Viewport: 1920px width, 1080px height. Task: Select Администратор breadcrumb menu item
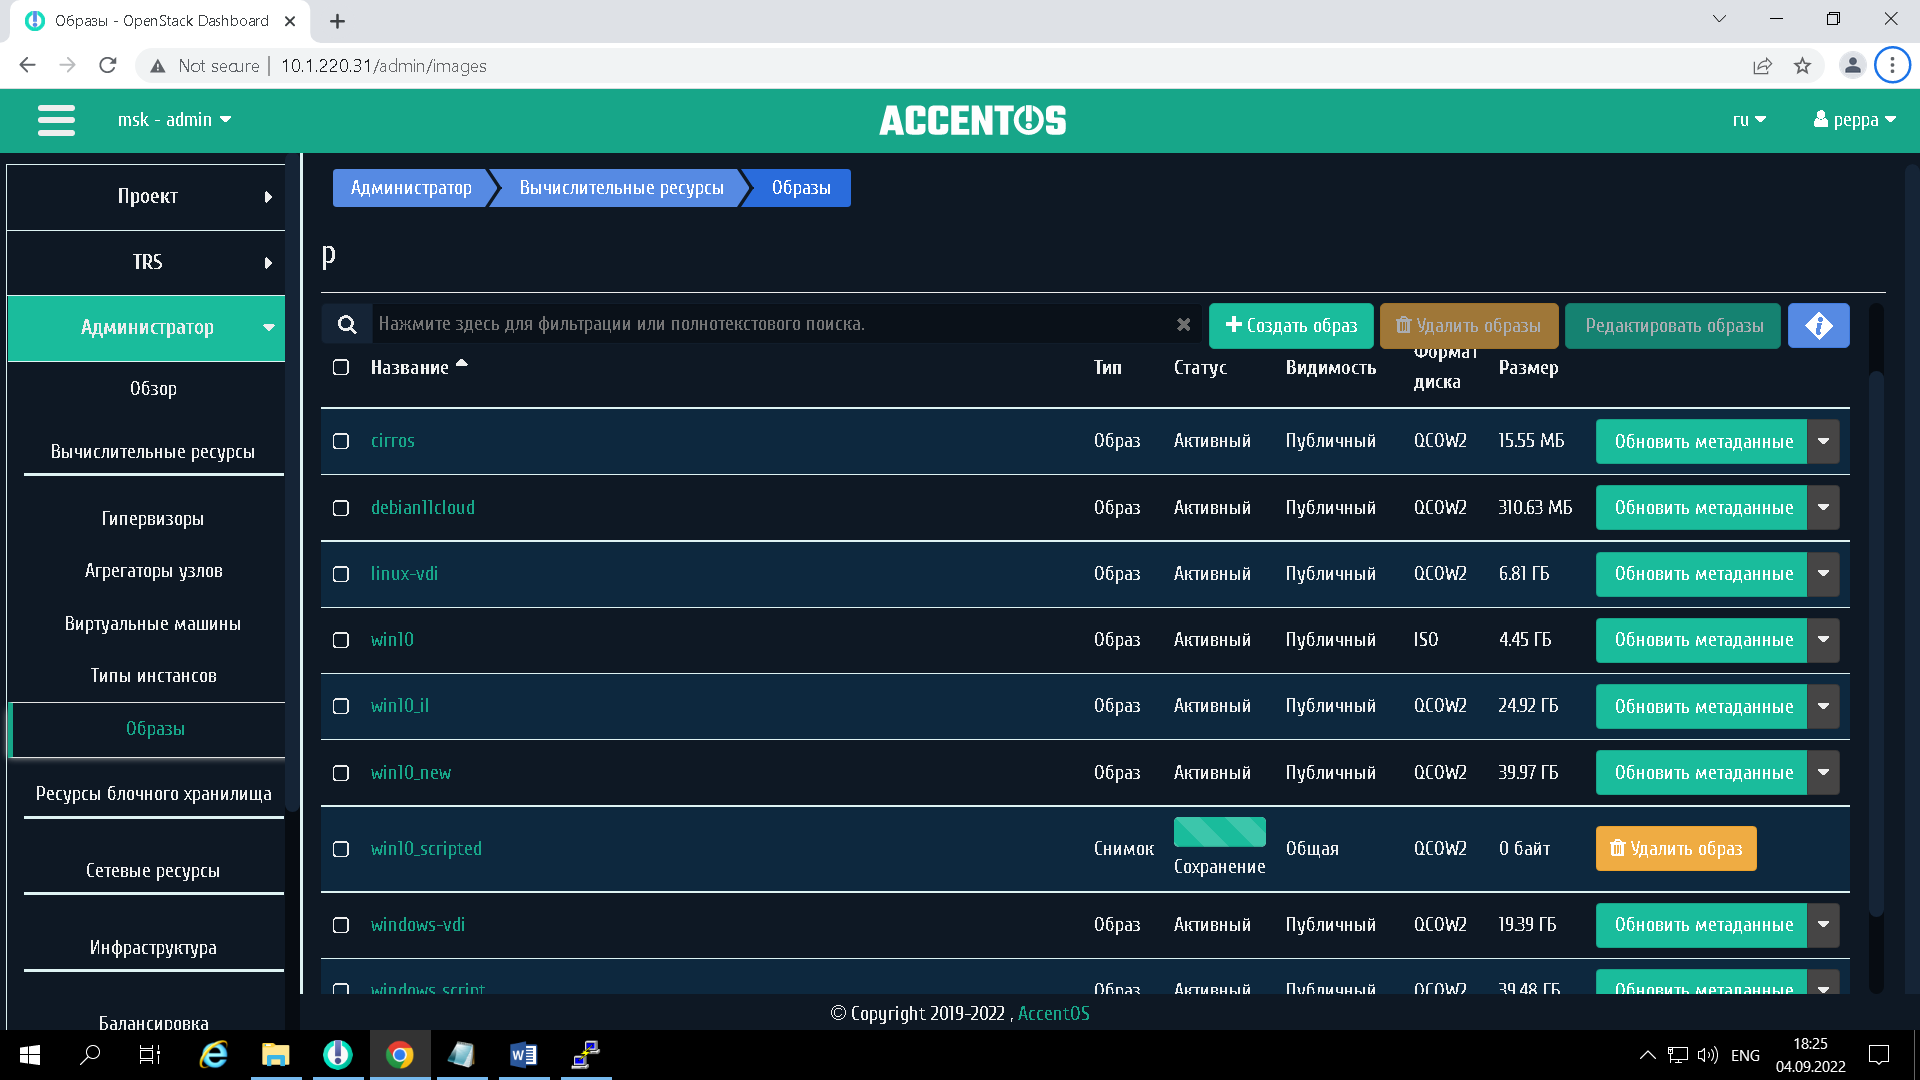410,187
